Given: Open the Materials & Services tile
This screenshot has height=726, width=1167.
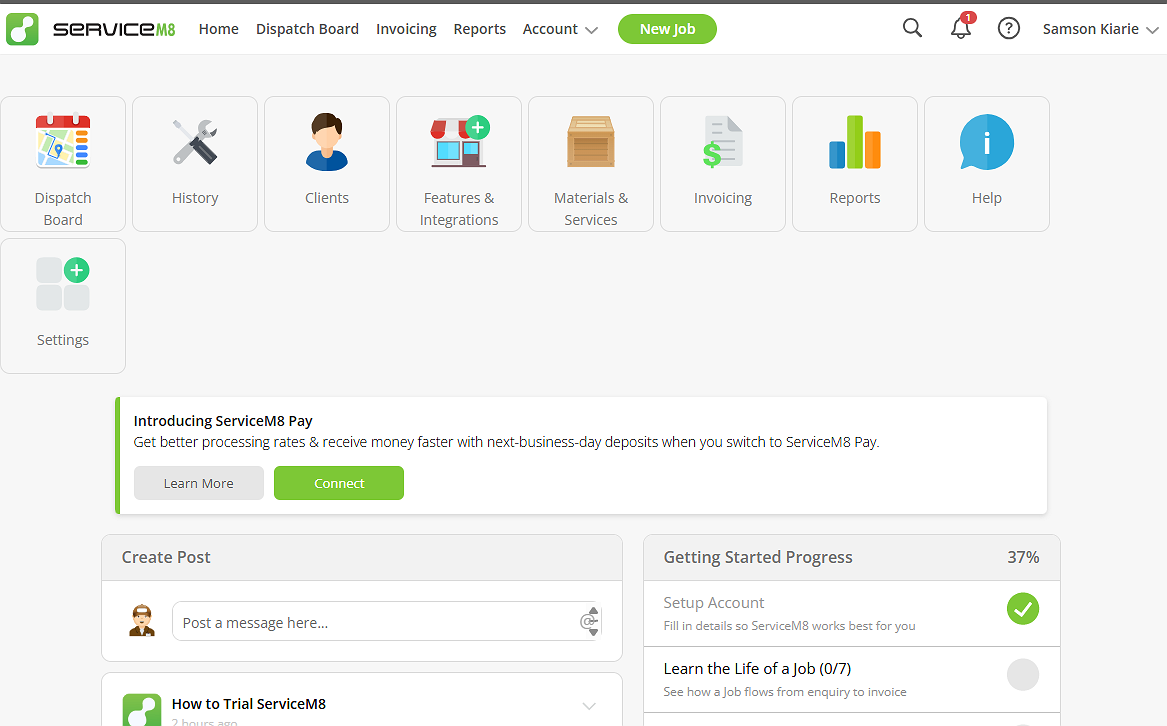Looking at the screenshot, I should coord(591,164).
